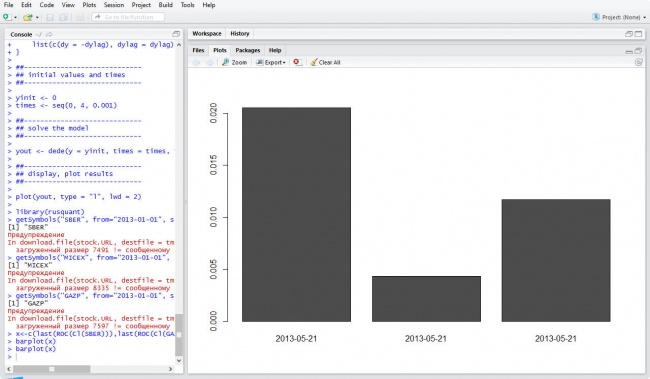650x379 pixels.
Task: Click the project icon beside Project: (None)
Action: tap(596, 17)
